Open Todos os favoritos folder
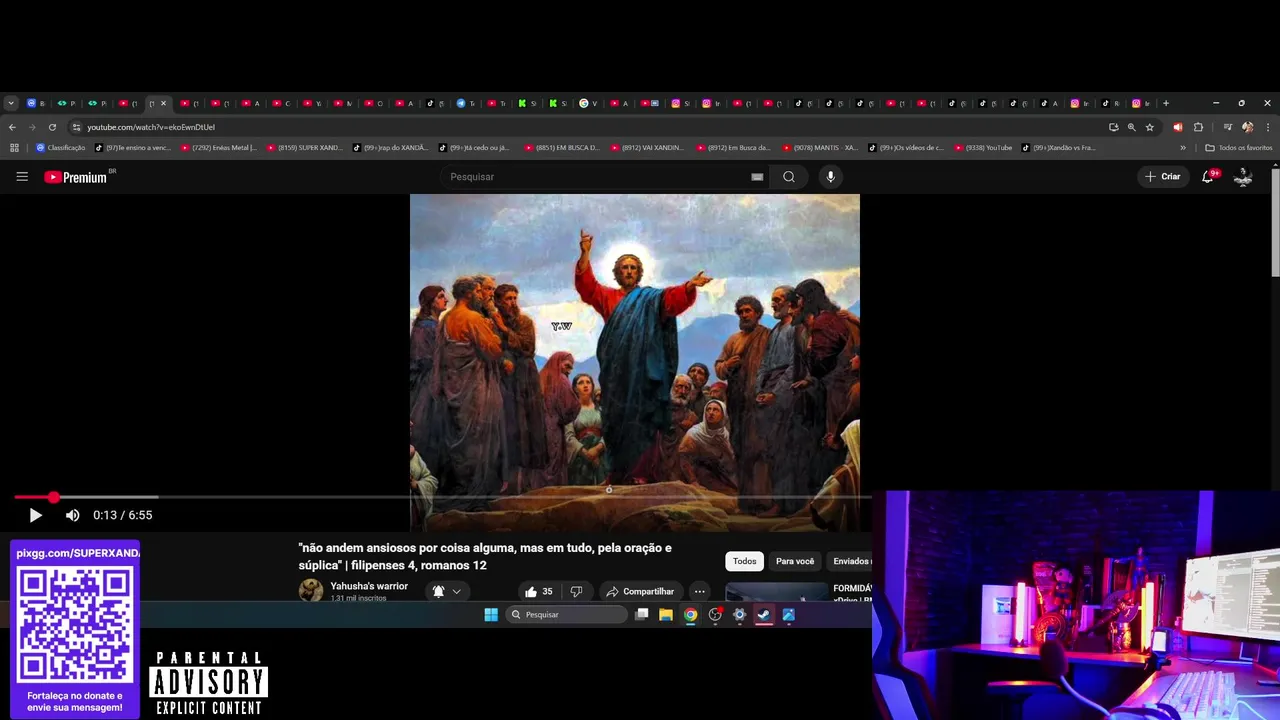The image size is (1280, 720). (1239, 148)
